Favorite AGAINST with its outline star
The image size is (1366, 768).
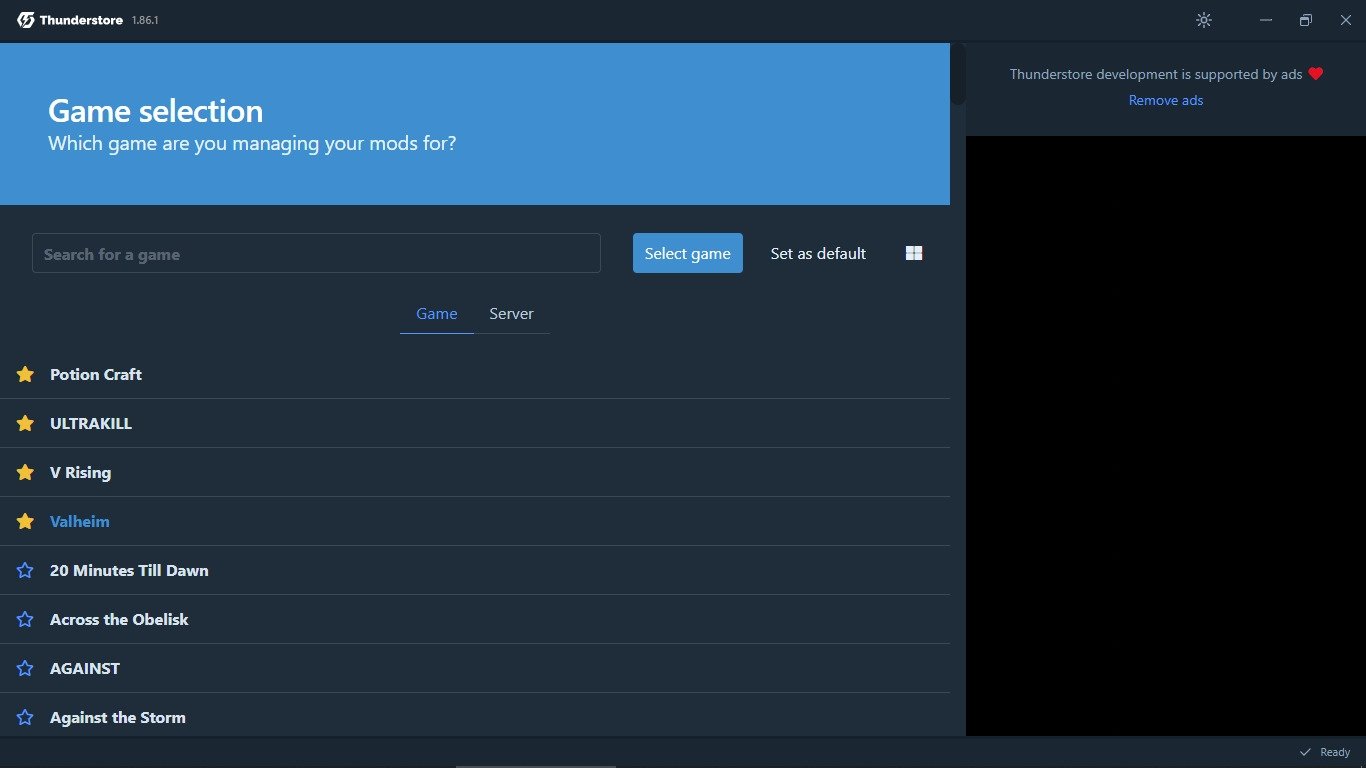25,668
